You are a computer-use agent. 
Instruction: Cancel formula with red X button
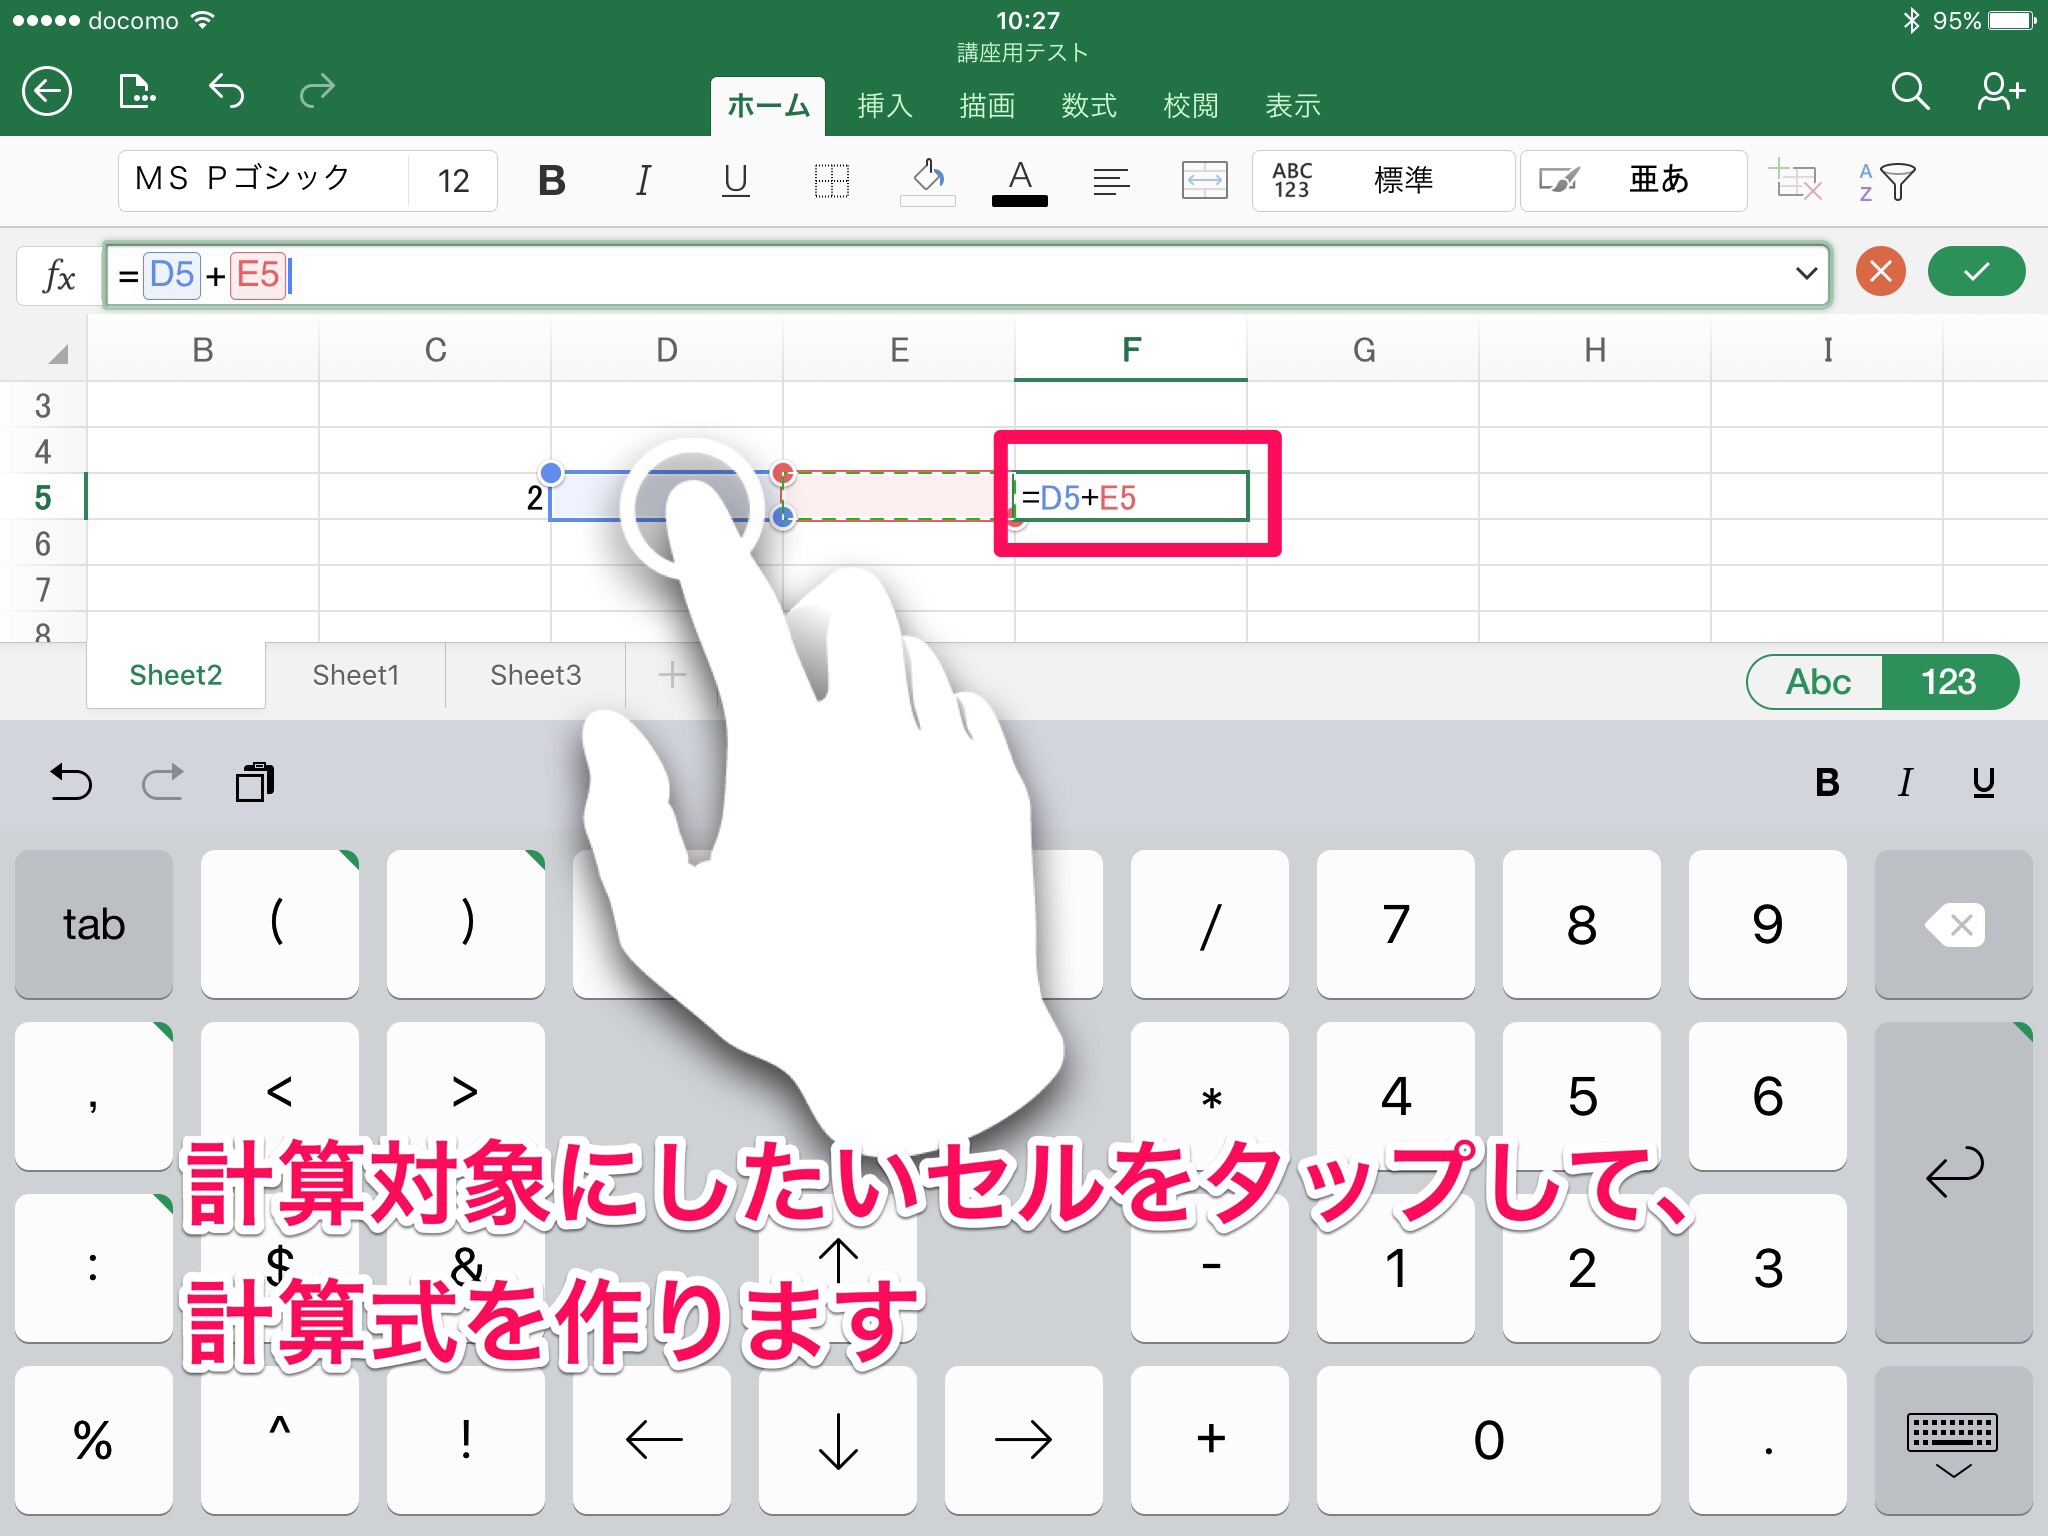pyautogui.click(x=1880, y=272)
